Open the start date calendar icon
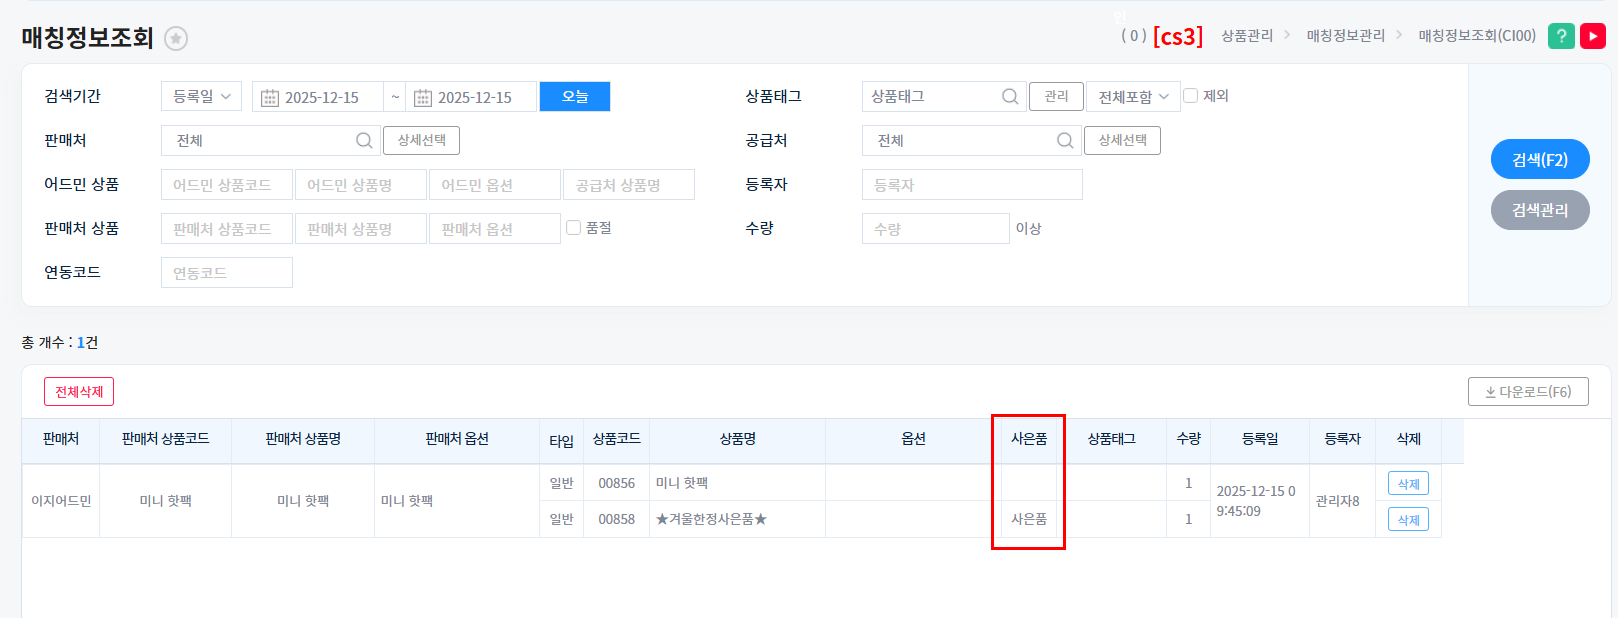The image size is (1618, 618). pyautogui.click(x=270, y=98)
